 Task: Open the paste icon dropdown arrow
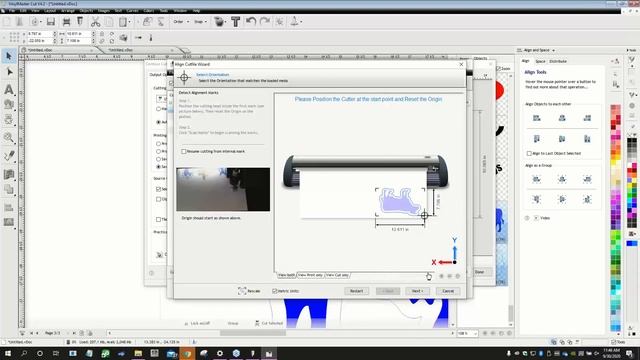click(130, 22)
